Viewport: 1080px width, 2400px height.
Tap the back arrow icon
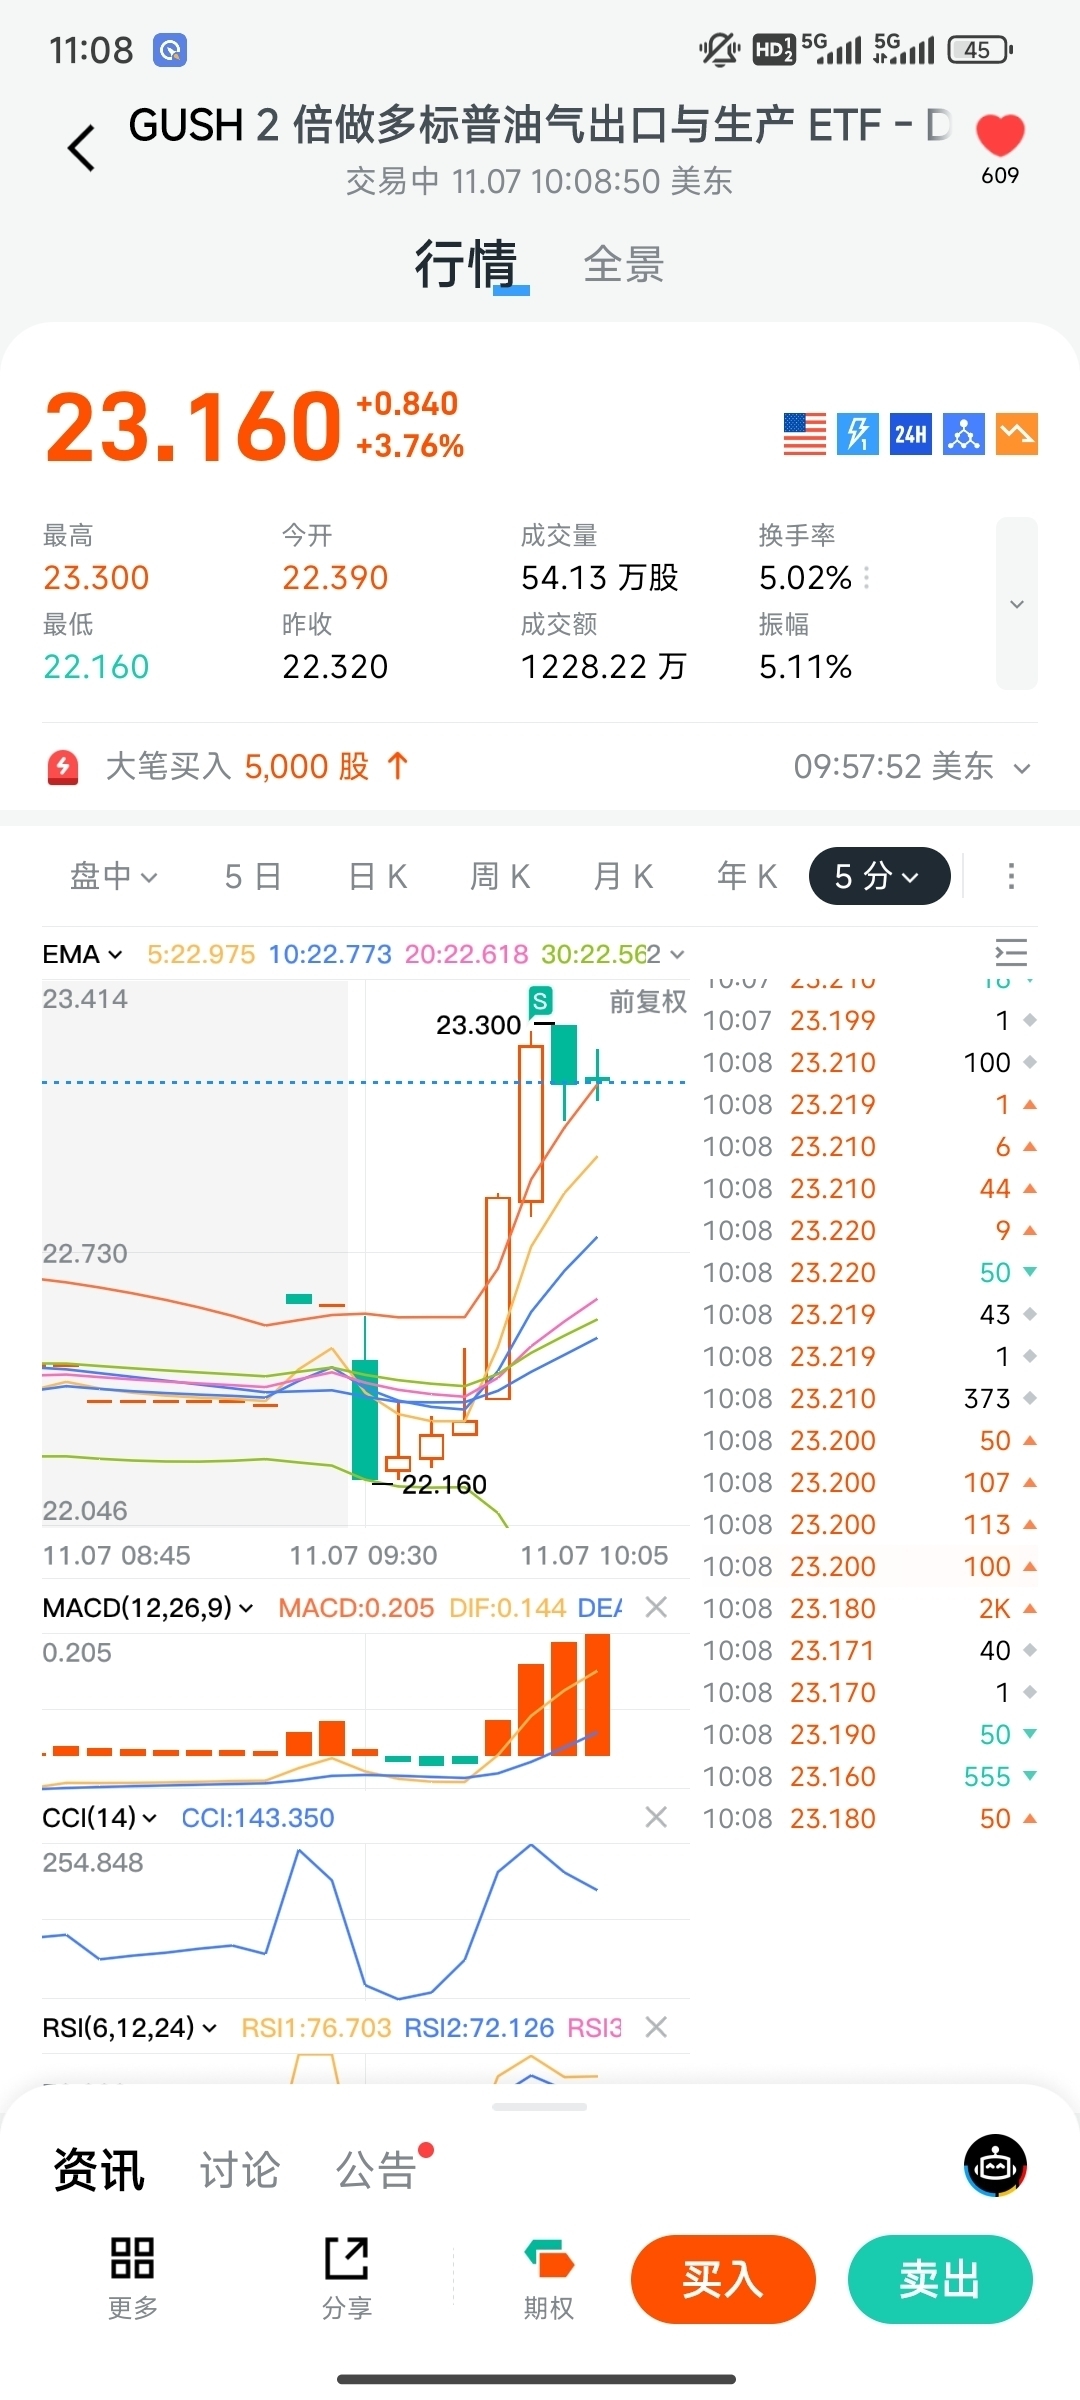click(82, 148)
